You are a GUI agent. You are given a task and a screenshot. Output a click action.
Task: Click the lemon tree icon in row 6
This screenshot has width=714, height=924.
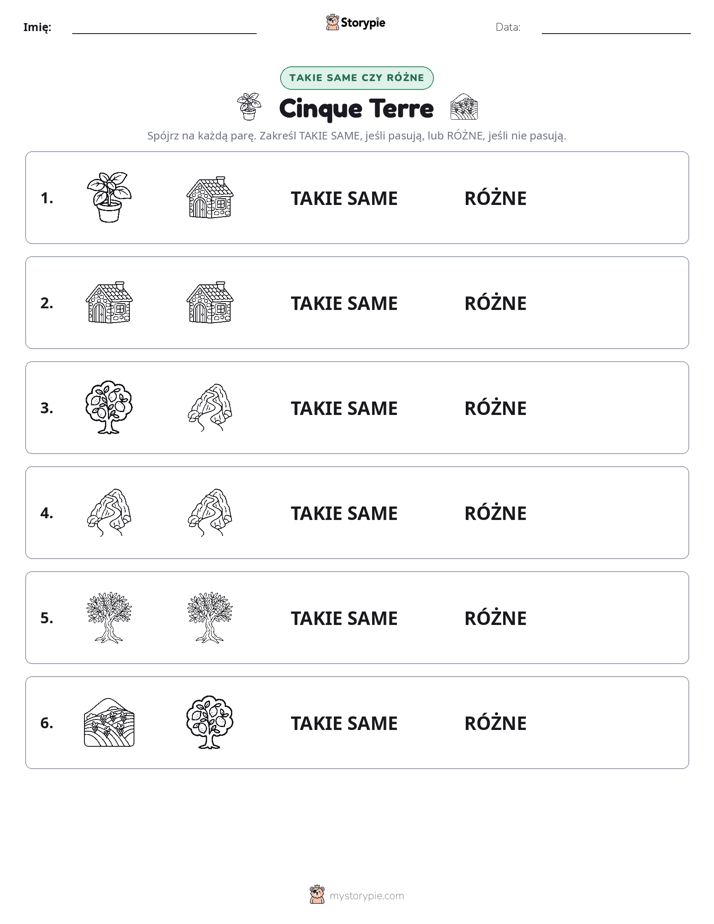point(210,722)
